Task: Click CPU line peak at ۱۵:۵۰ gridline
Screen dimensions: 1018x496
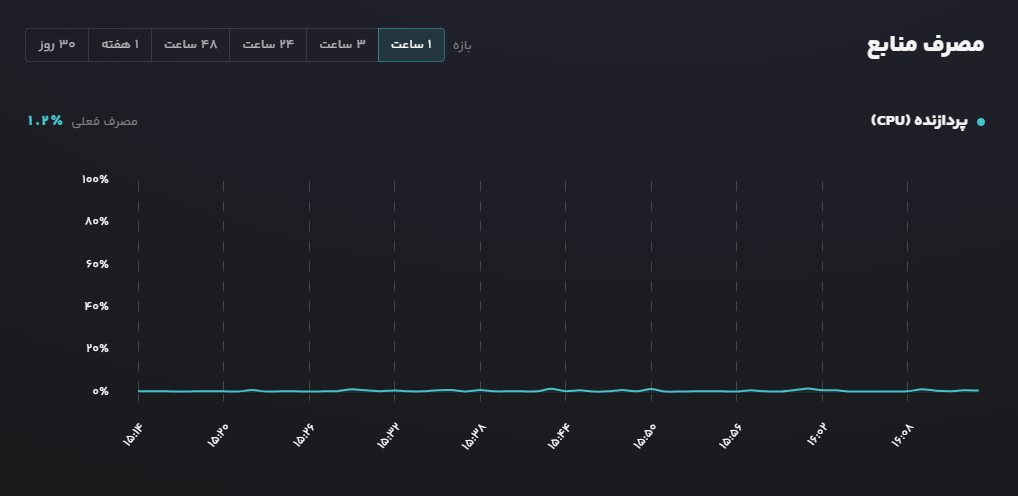Action: click(x=651, y=389)
